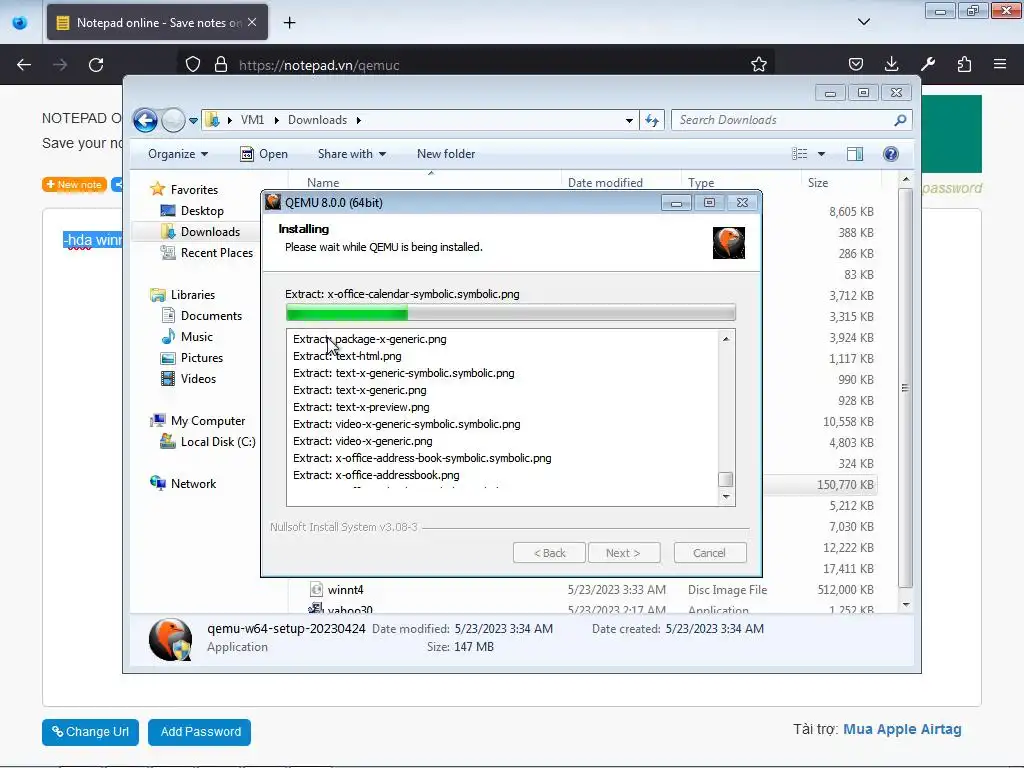Image resolution: width=1024 pixels, height=768 pixels.
Task: Click the Explorer refresh address button
Action: 652,120
